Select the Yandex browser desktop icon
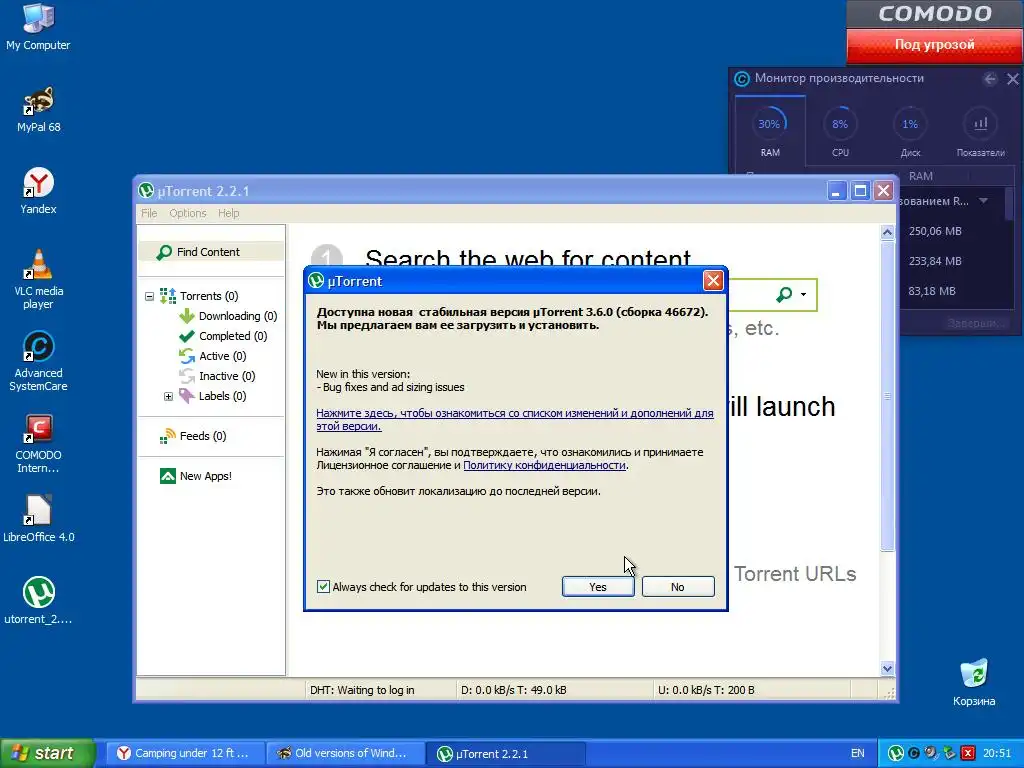 (39, 191)
